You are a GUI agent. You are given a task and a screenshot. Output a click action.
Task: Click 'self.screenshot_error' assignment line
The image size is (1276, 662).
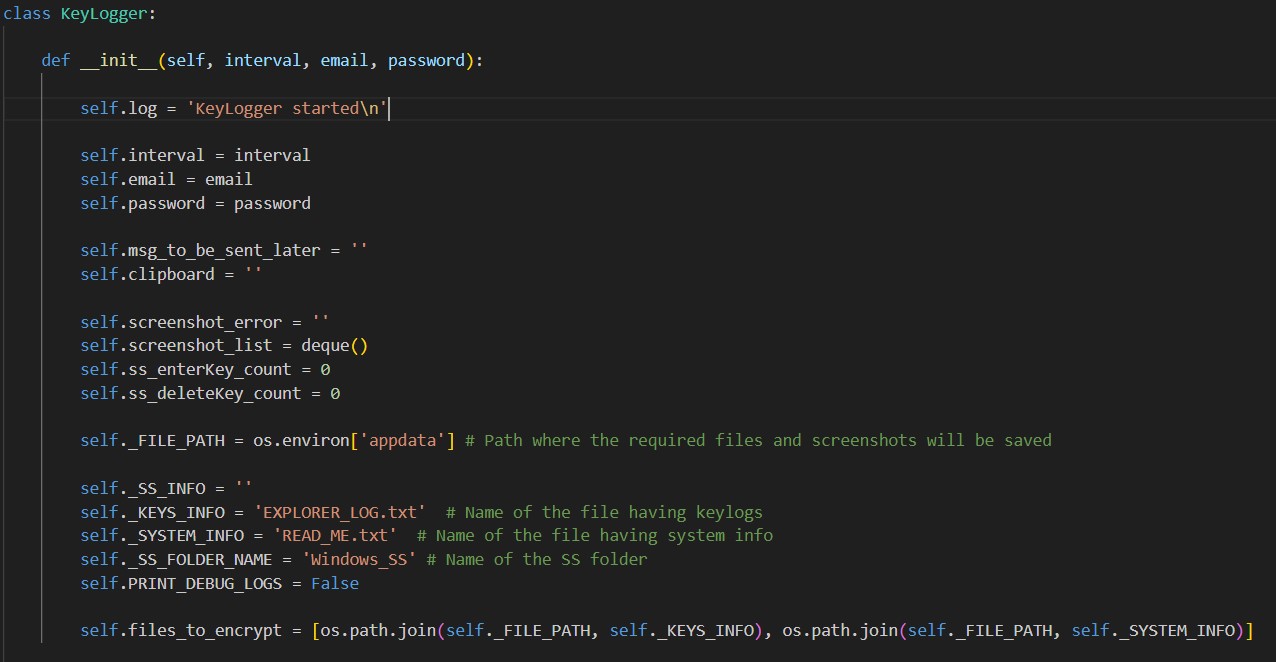tap(205, 322)
